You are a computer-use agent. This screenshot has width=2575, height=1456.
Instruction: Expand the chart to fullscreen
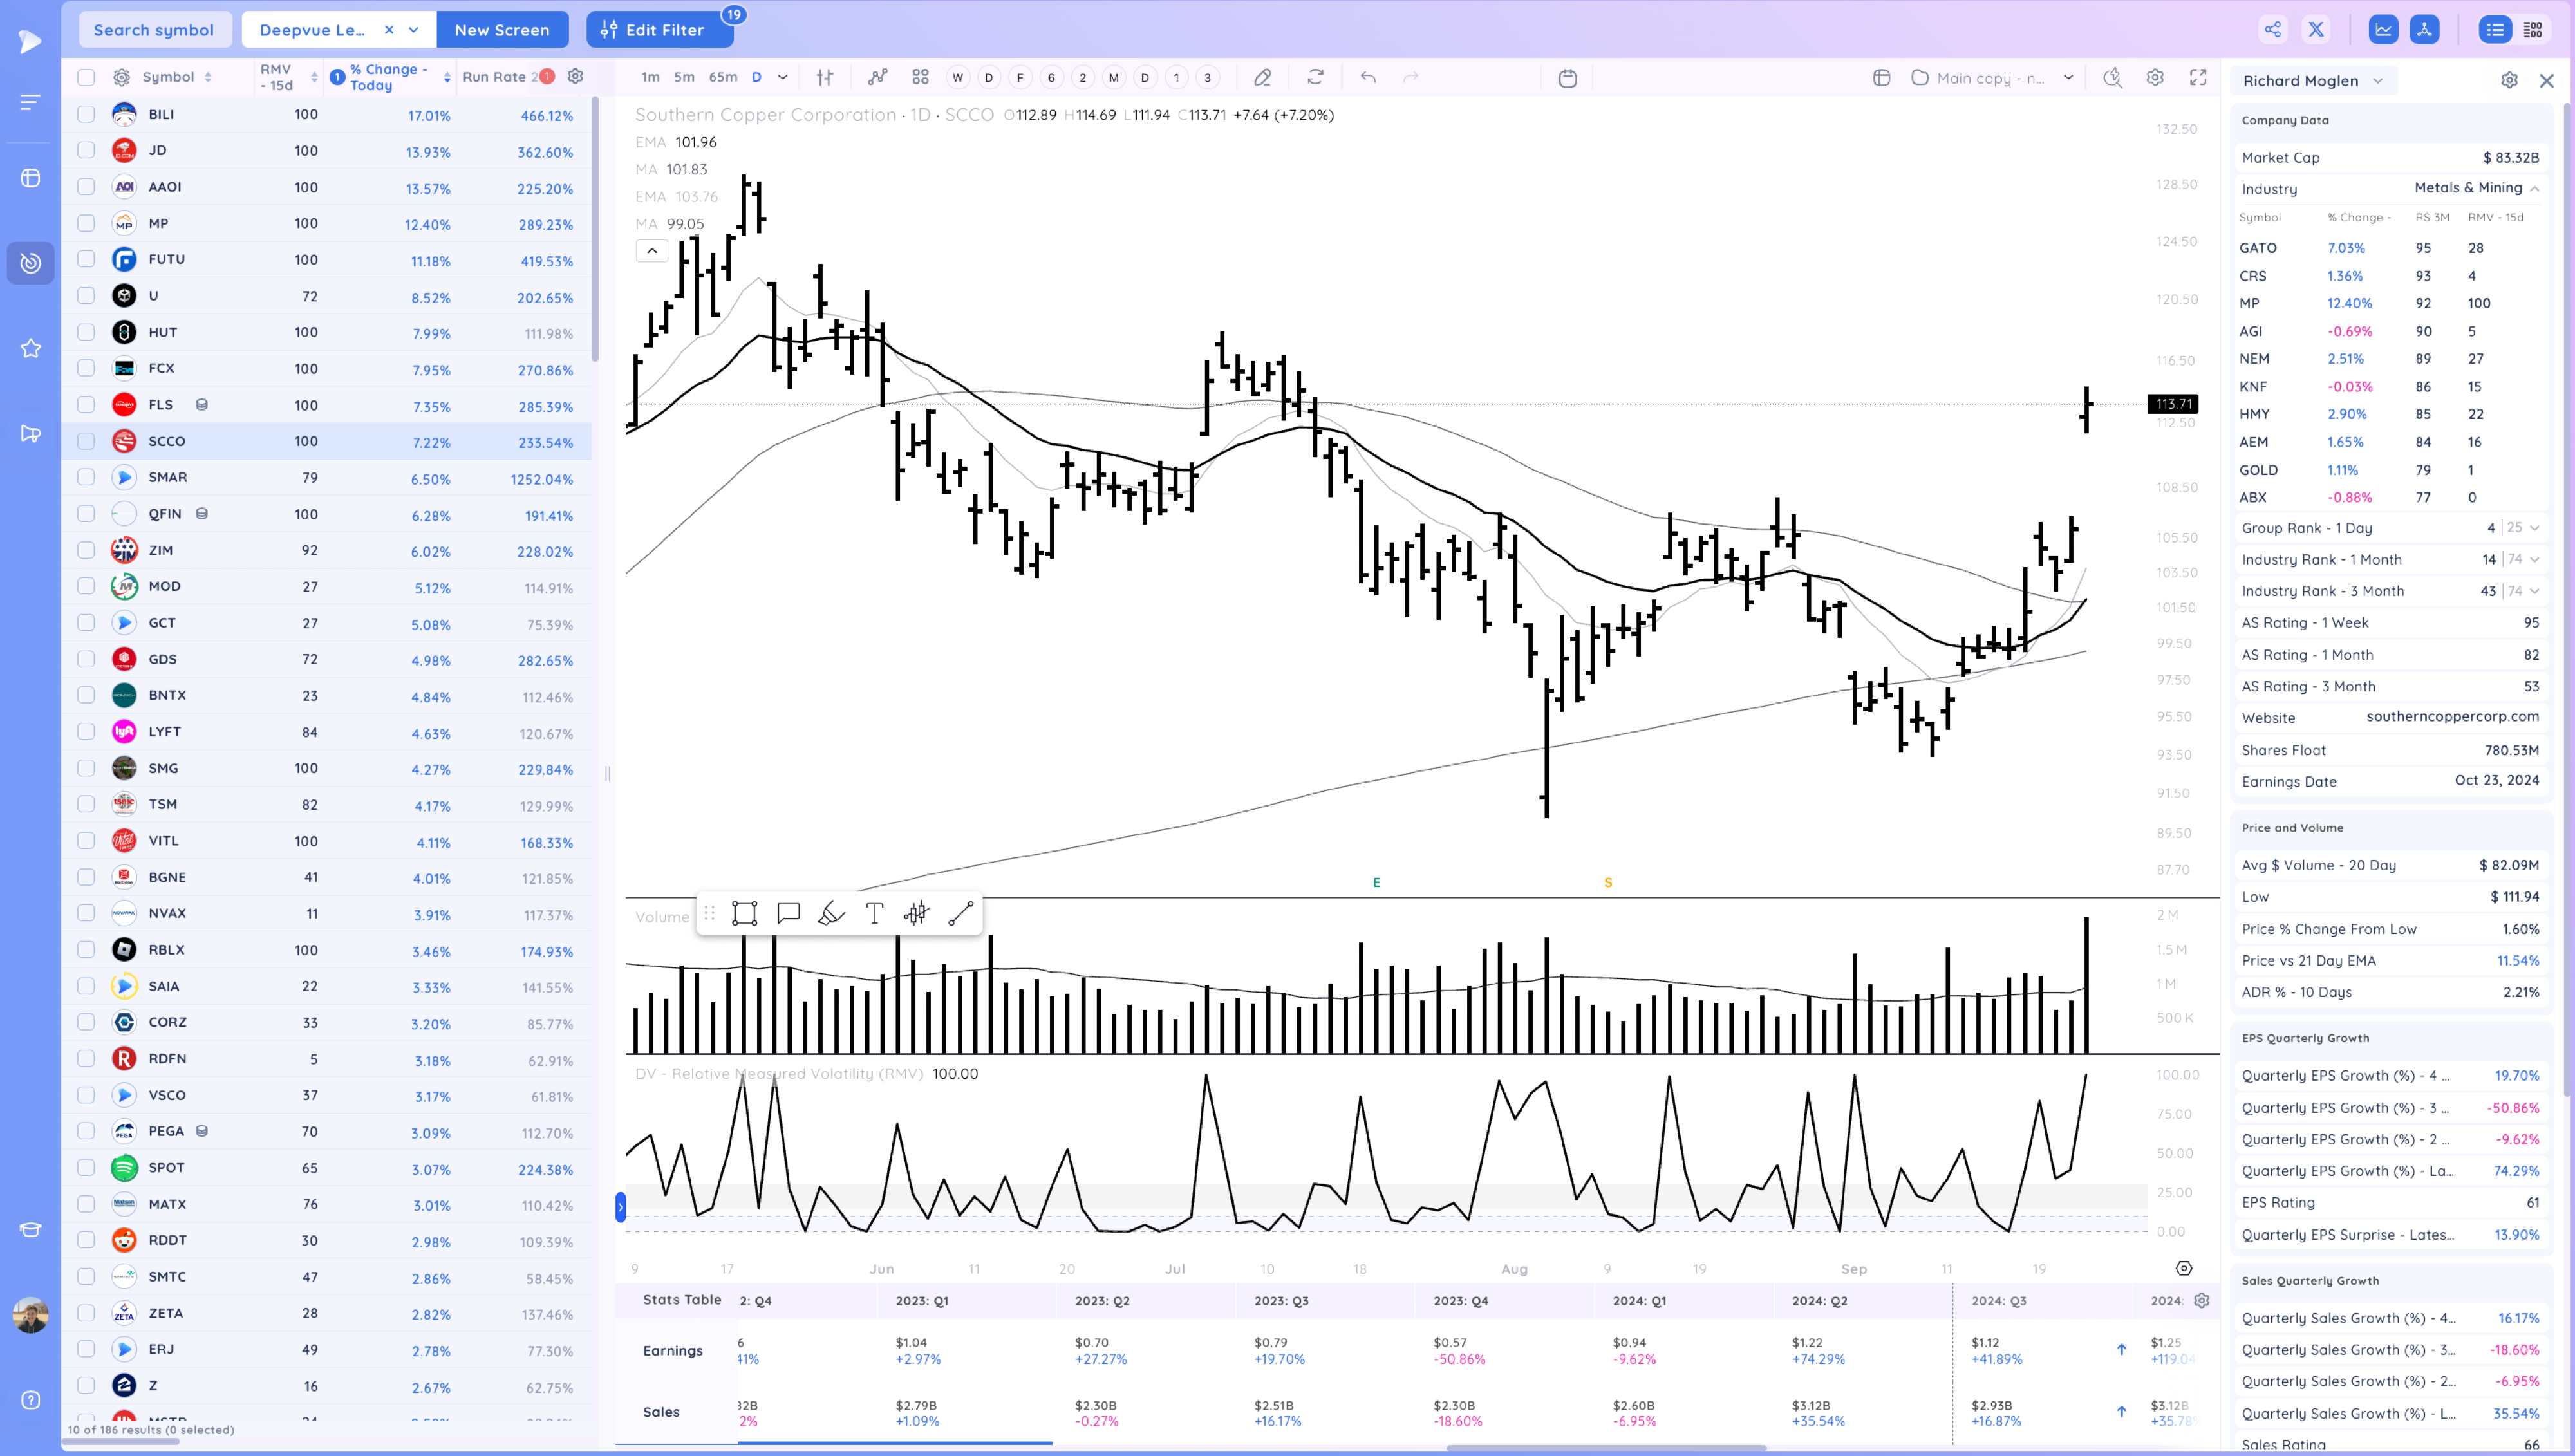coord(2199,77)
